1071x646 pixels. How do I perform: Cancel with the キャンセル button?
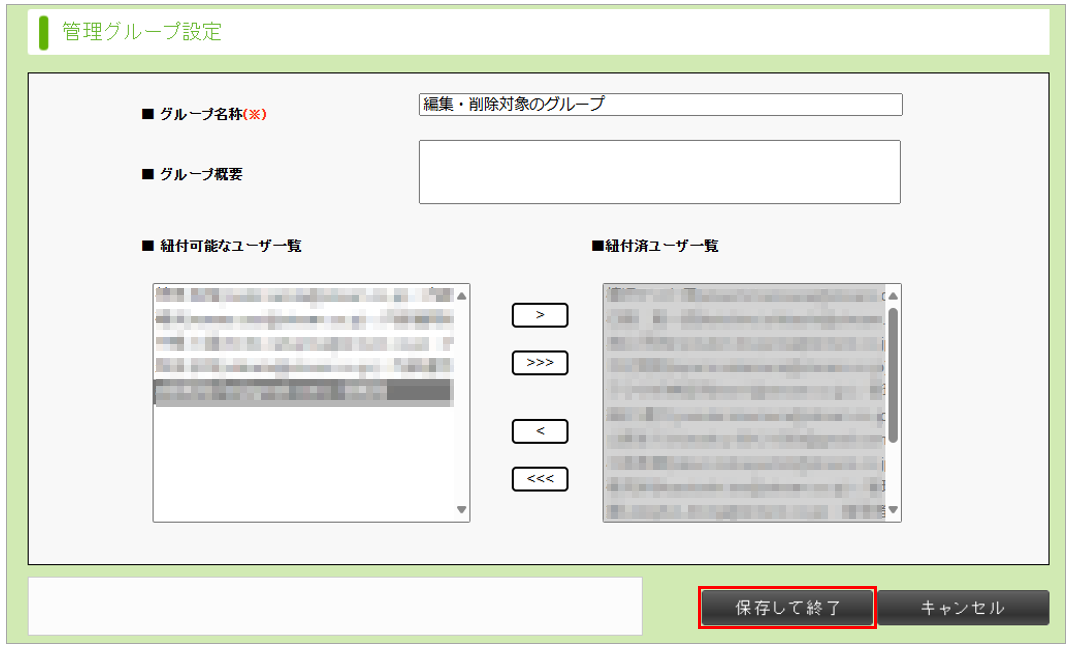963,608
